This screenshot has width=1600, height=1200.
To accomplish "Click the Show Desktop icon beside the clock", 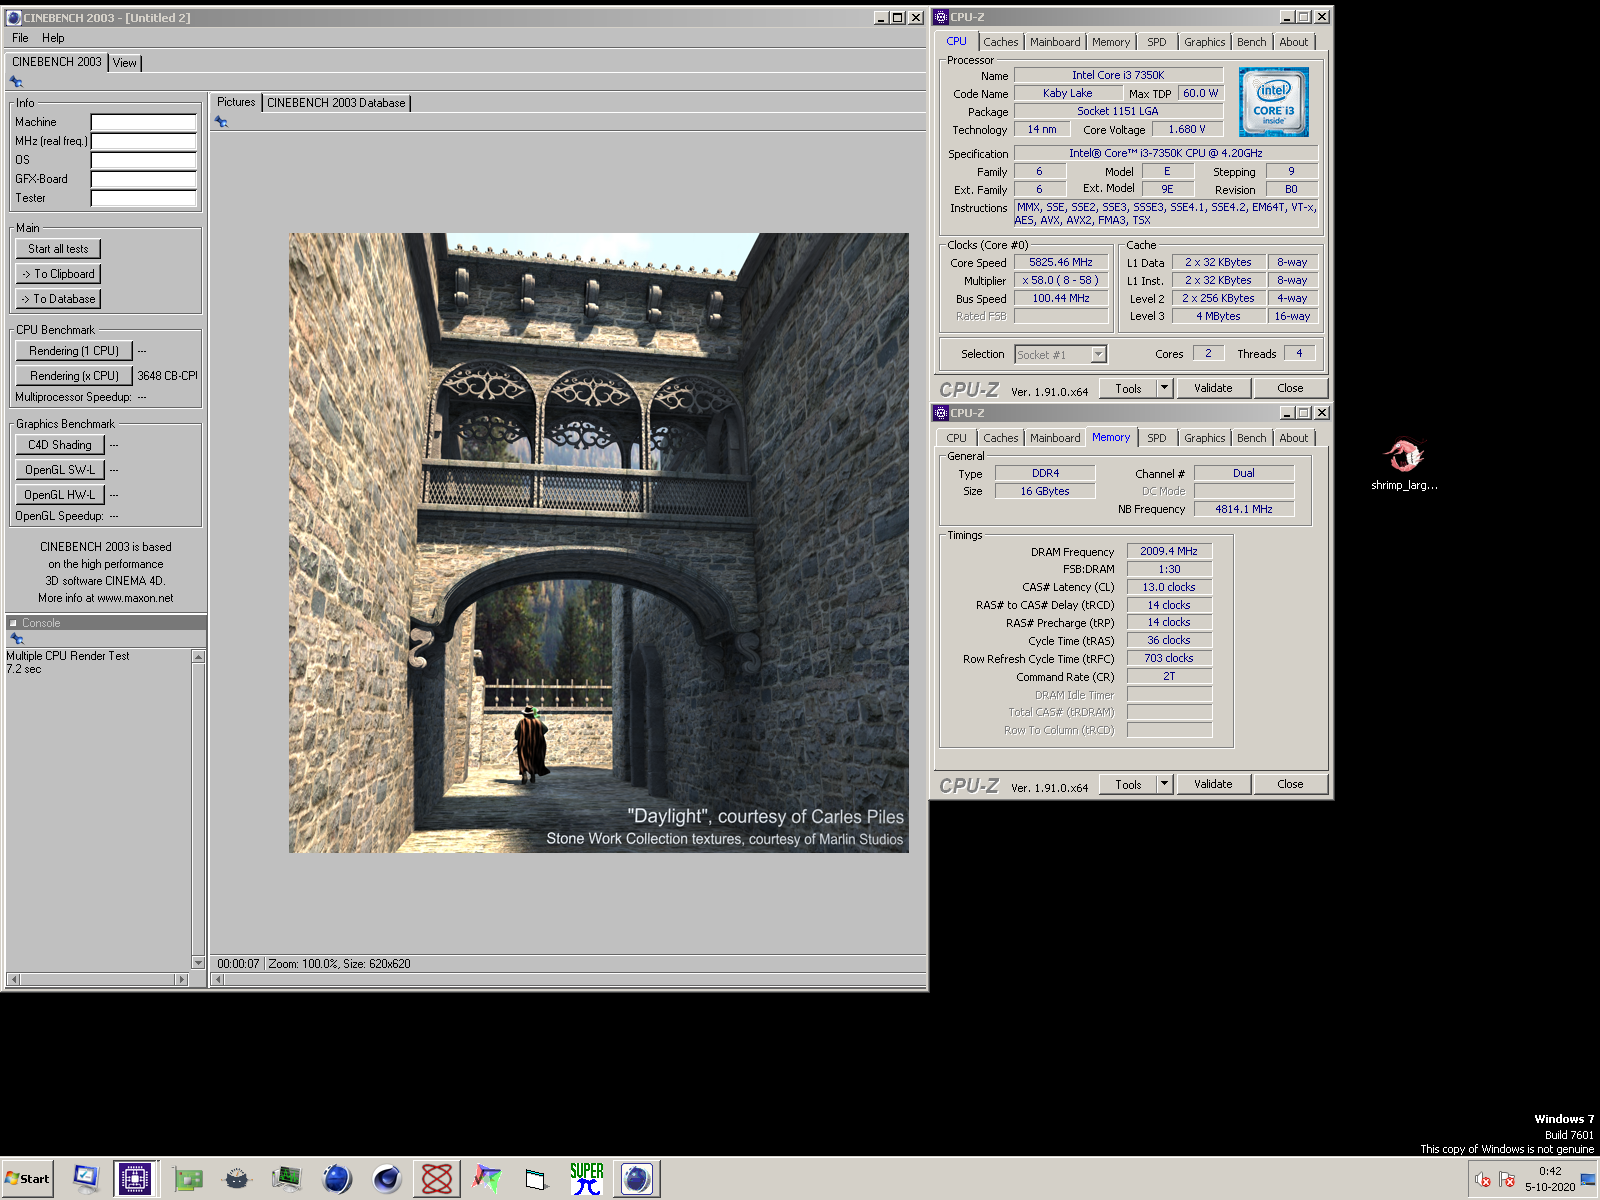I will pyautogui.click(x=1588, y=1180).
